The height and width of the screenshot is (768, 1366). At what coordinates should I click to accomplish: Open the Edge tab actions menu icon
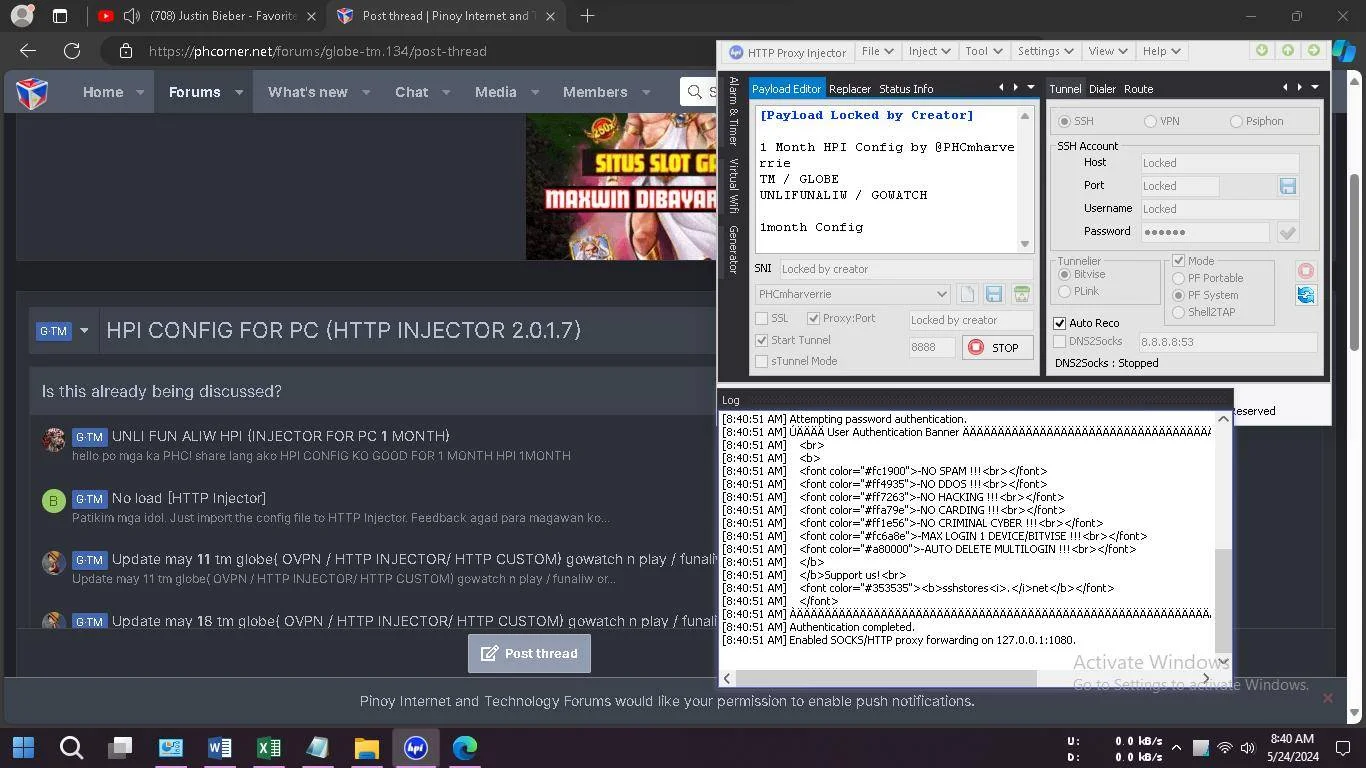tap(60, 16)
